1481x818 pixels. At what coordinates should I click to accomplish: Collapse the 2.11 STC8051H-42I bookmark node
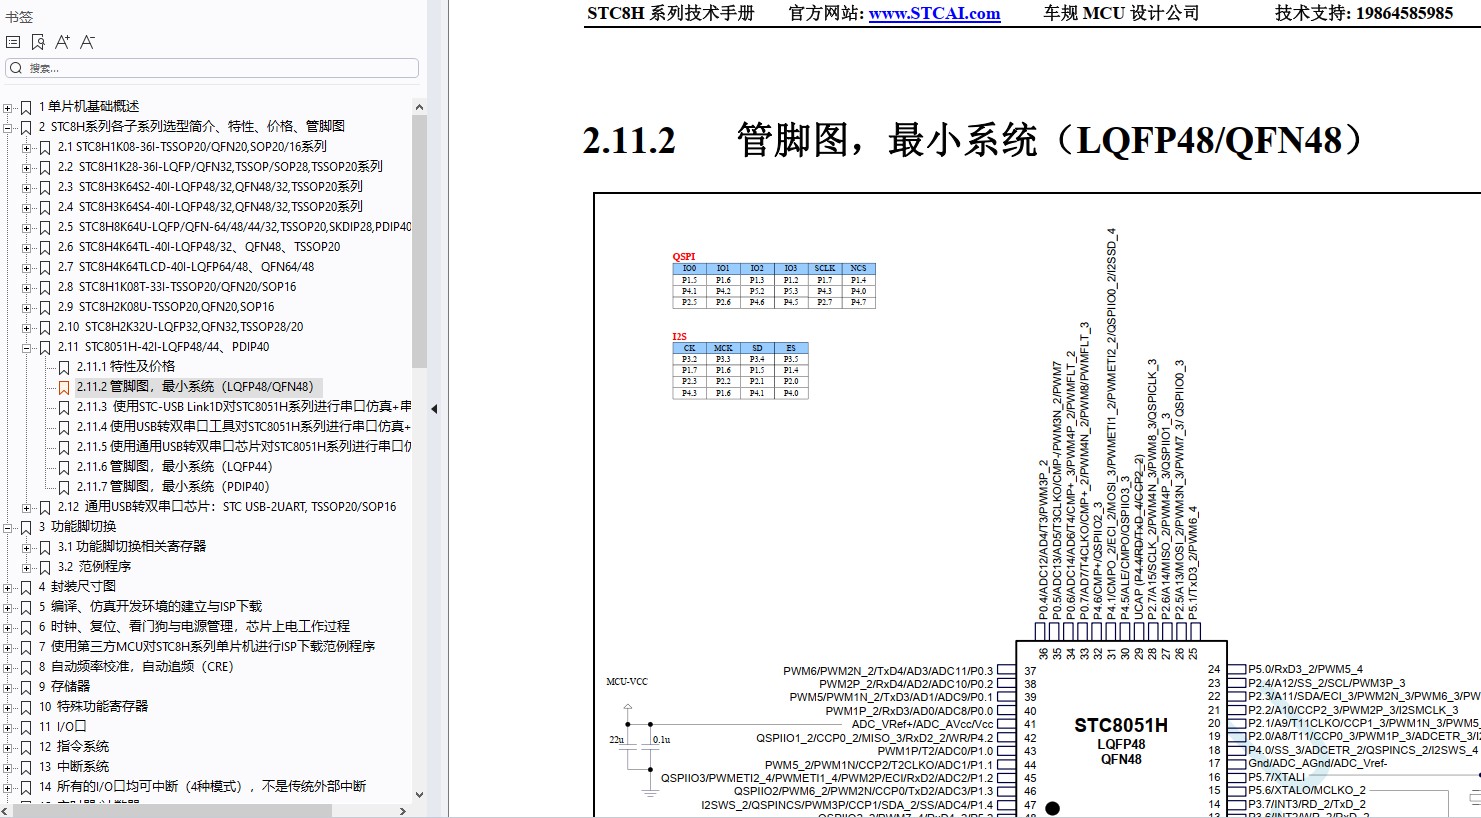coord(27,347)
